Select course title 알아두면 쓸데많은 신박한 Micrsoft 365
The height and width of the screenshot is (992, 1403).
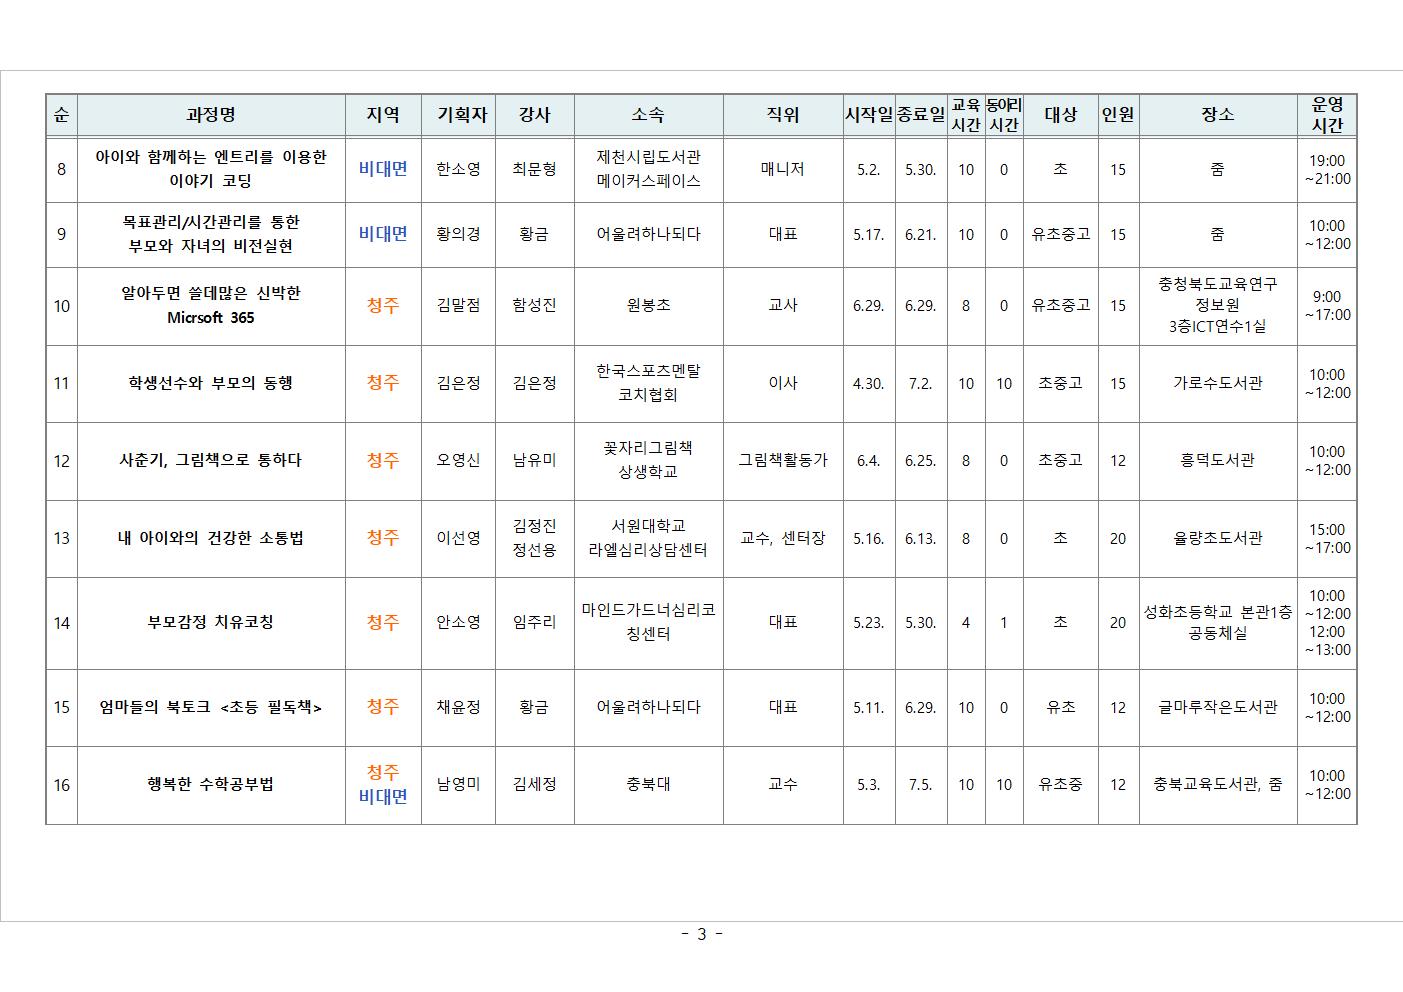tap(211, 305)
